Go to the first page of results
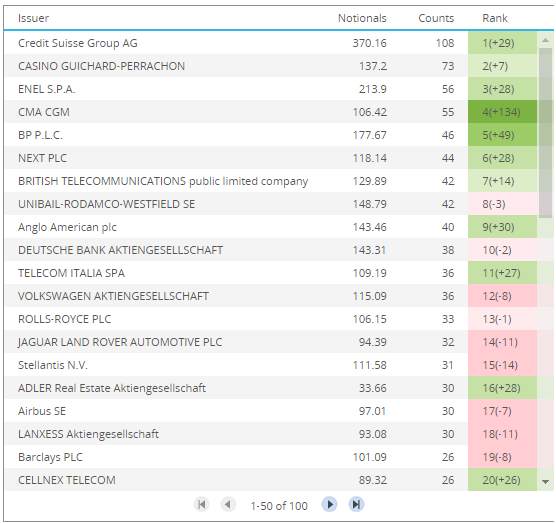Viewport: 556px width, 523px height. [x=201, y=504]
